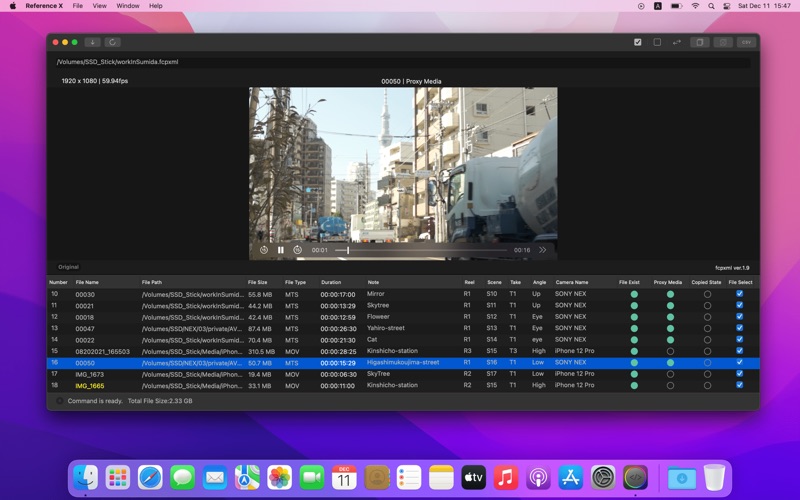800x500 pixels.
Task: Click the checked select-all box in toolbar
Action: 638,42
